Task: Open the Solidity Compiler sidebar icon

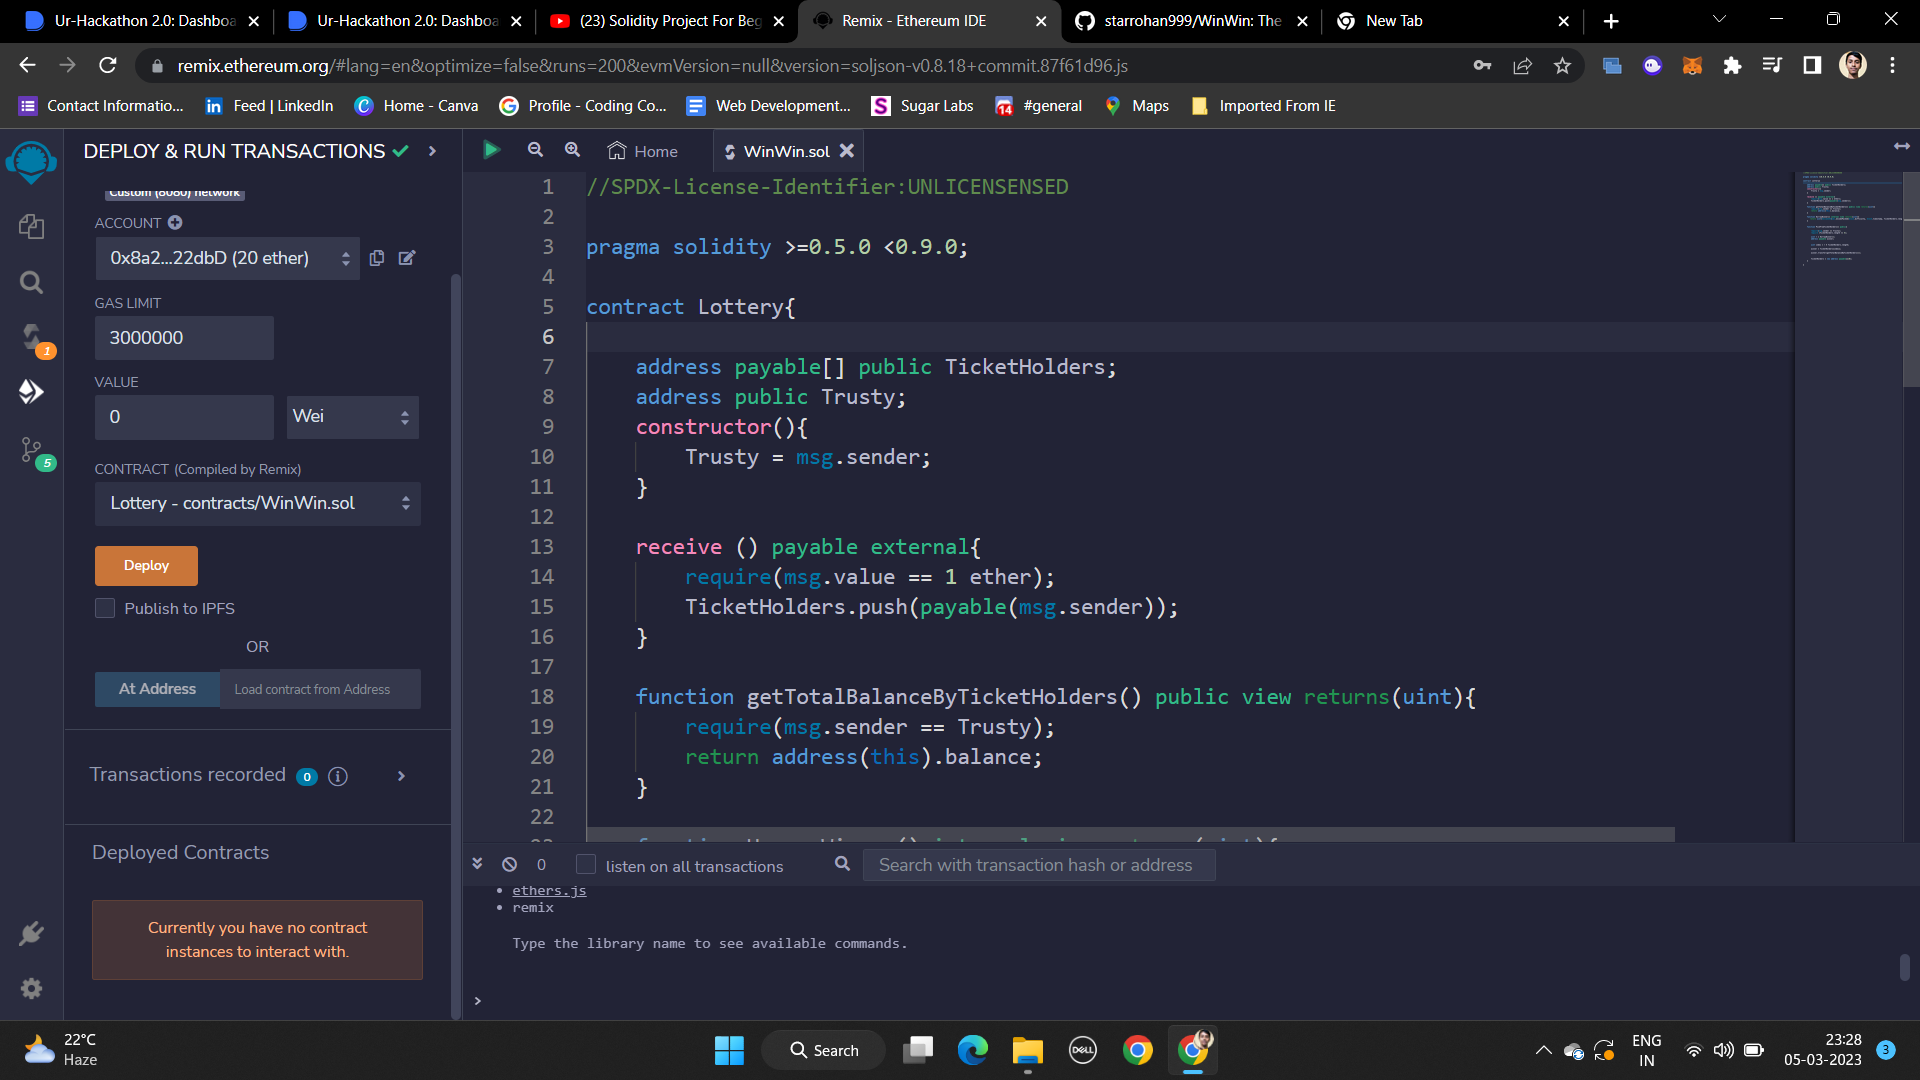Action: click(31, 337)
